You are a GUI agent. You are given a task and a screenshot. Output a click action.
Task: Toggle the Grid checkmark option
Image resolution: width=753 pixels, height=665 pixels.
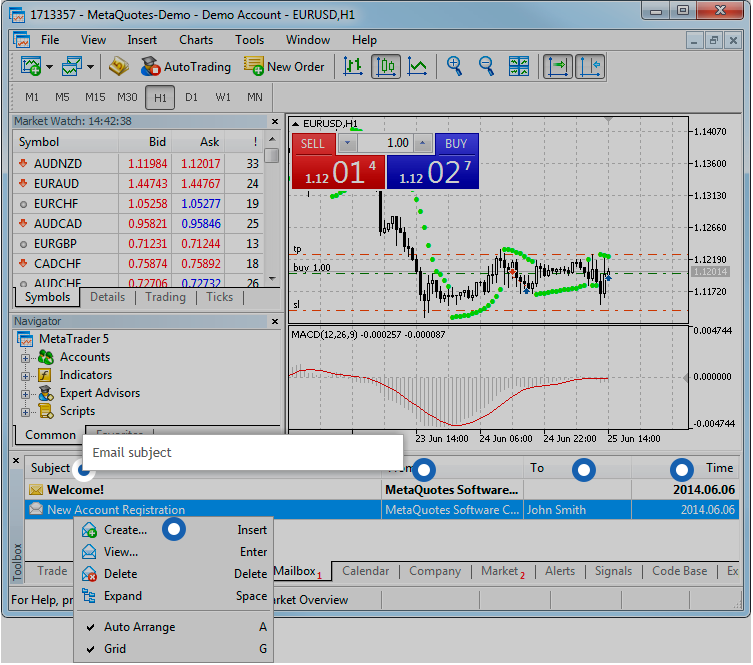coord(173,649)
